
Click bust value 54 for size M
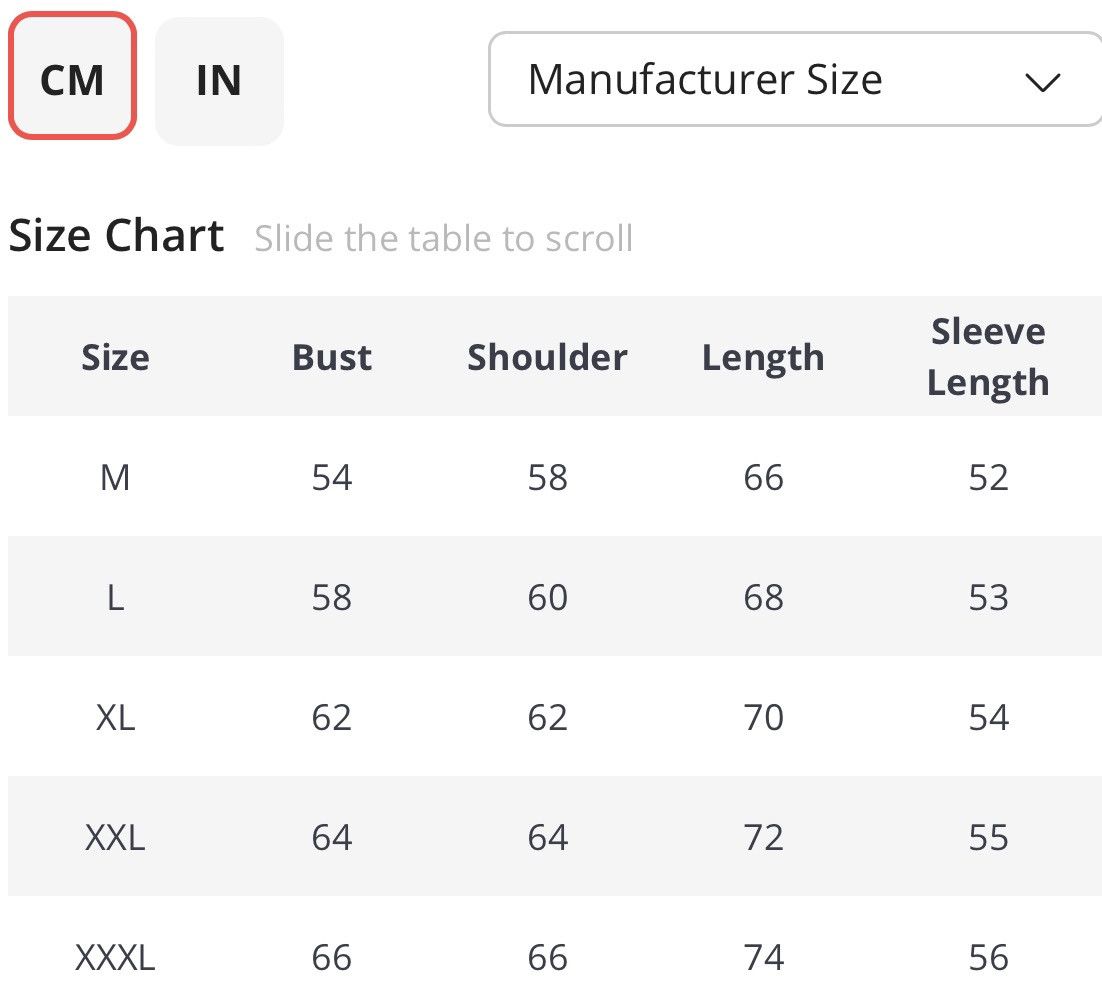(x=332, y=478)
